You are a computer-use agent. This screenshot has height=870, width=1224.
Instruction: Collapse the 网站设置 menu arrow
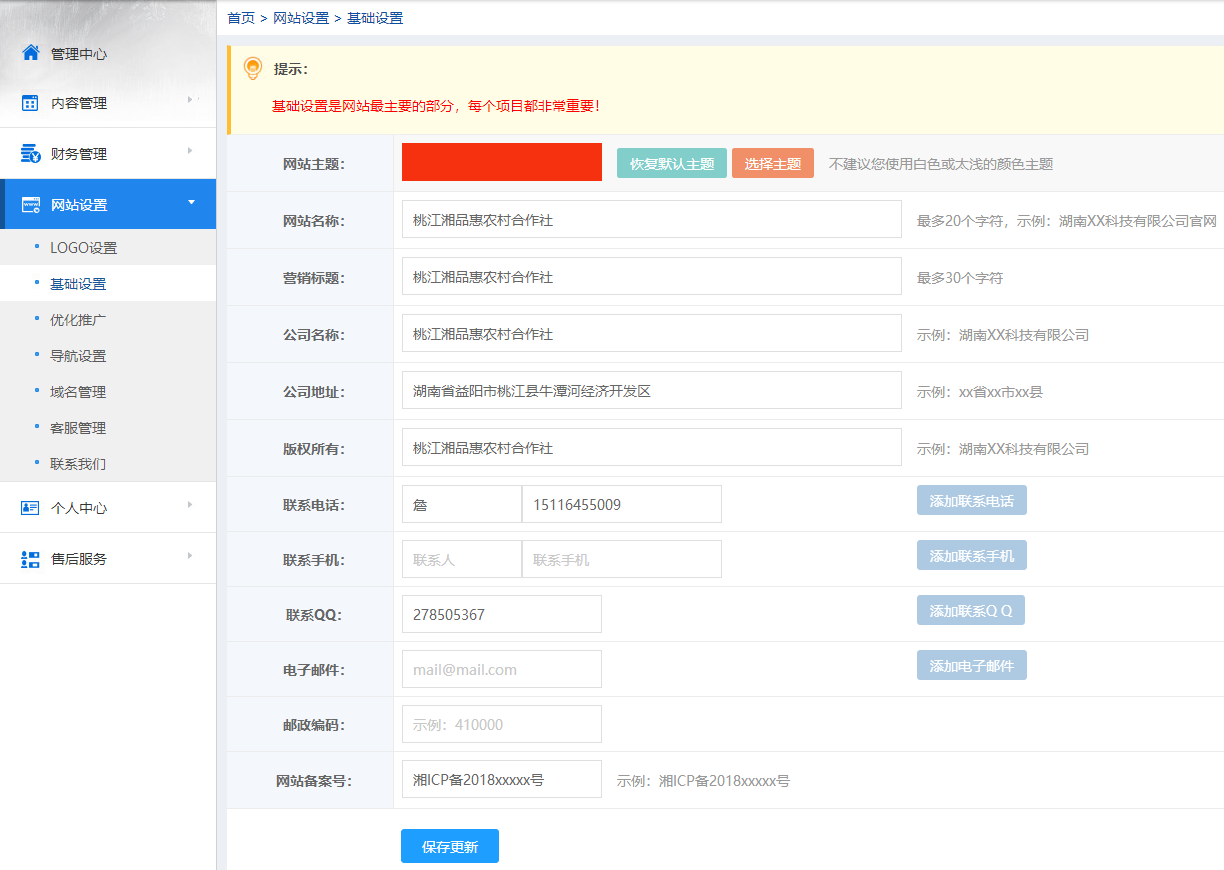coord(191,203)
